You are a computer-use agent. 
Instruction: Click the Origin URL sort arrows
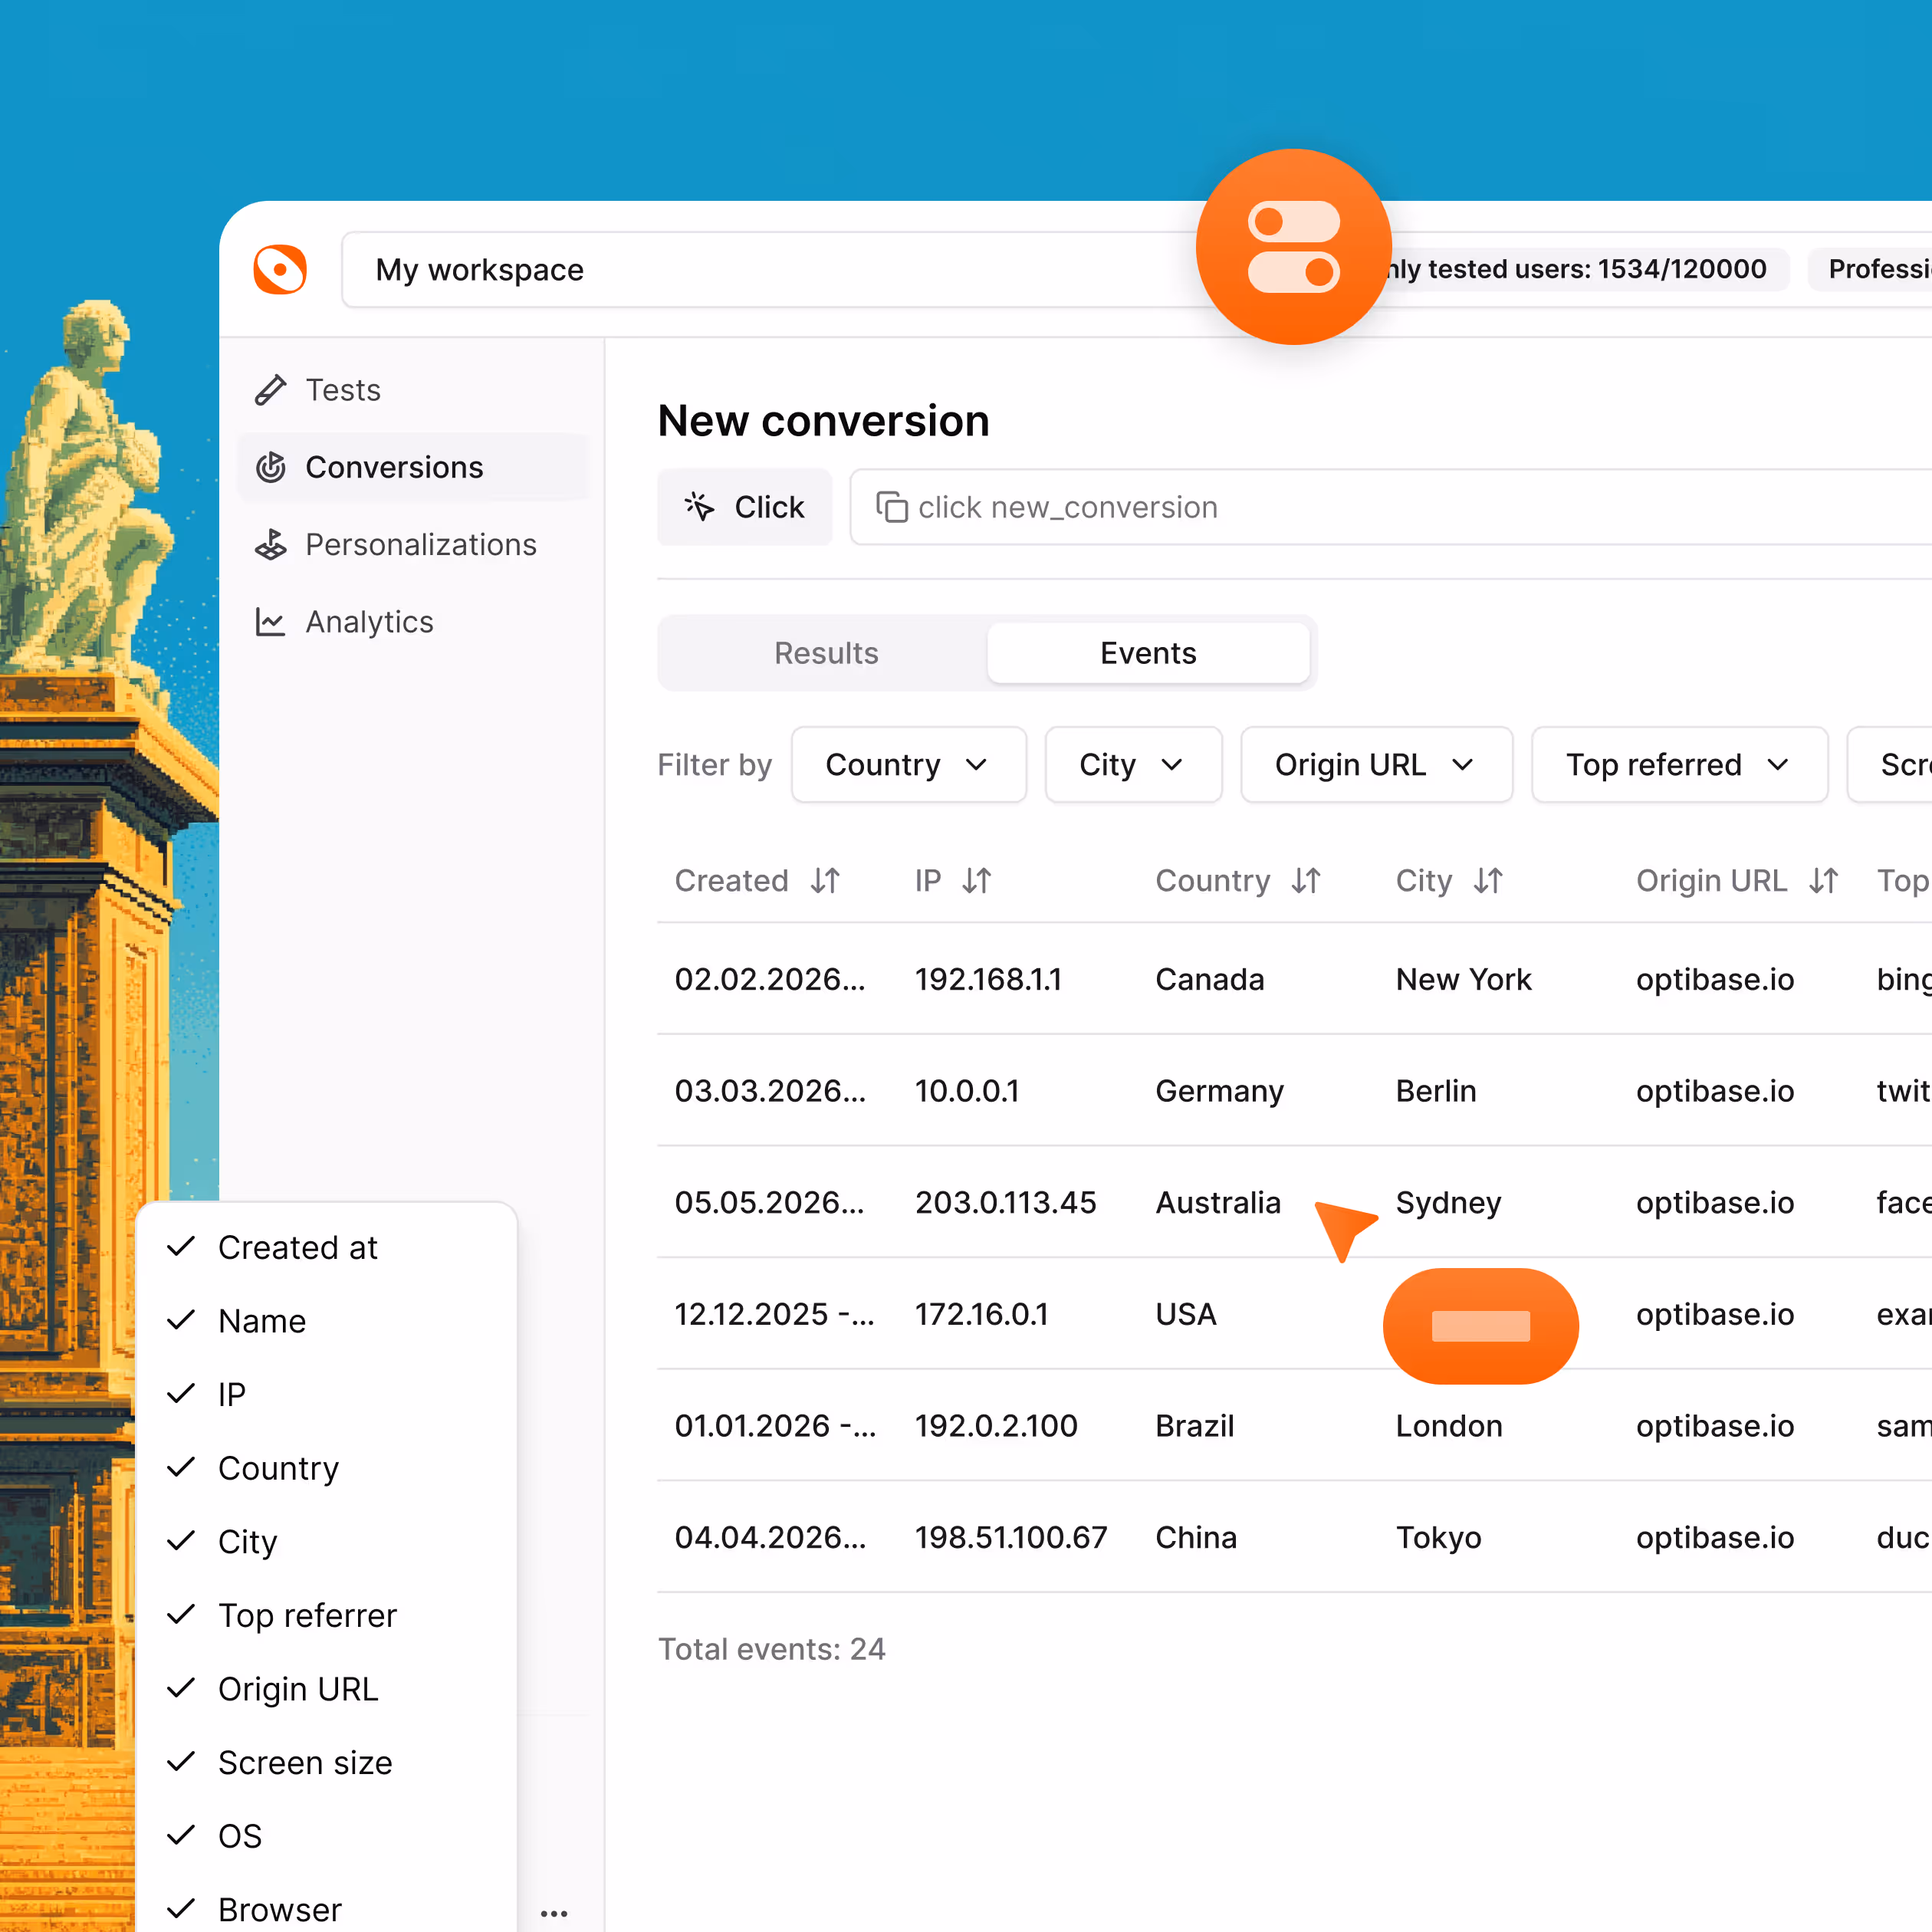pos(1823,881)
